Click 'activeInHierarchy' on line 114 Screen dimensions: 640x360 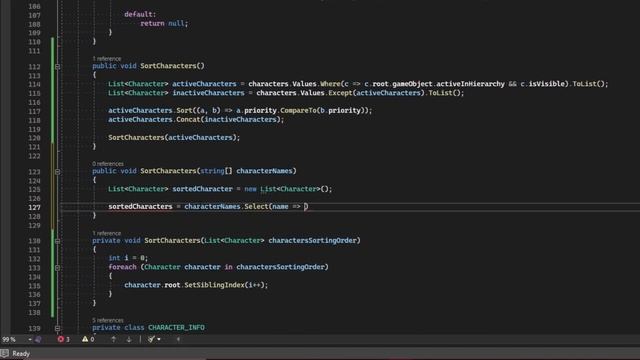click(470, 84)
